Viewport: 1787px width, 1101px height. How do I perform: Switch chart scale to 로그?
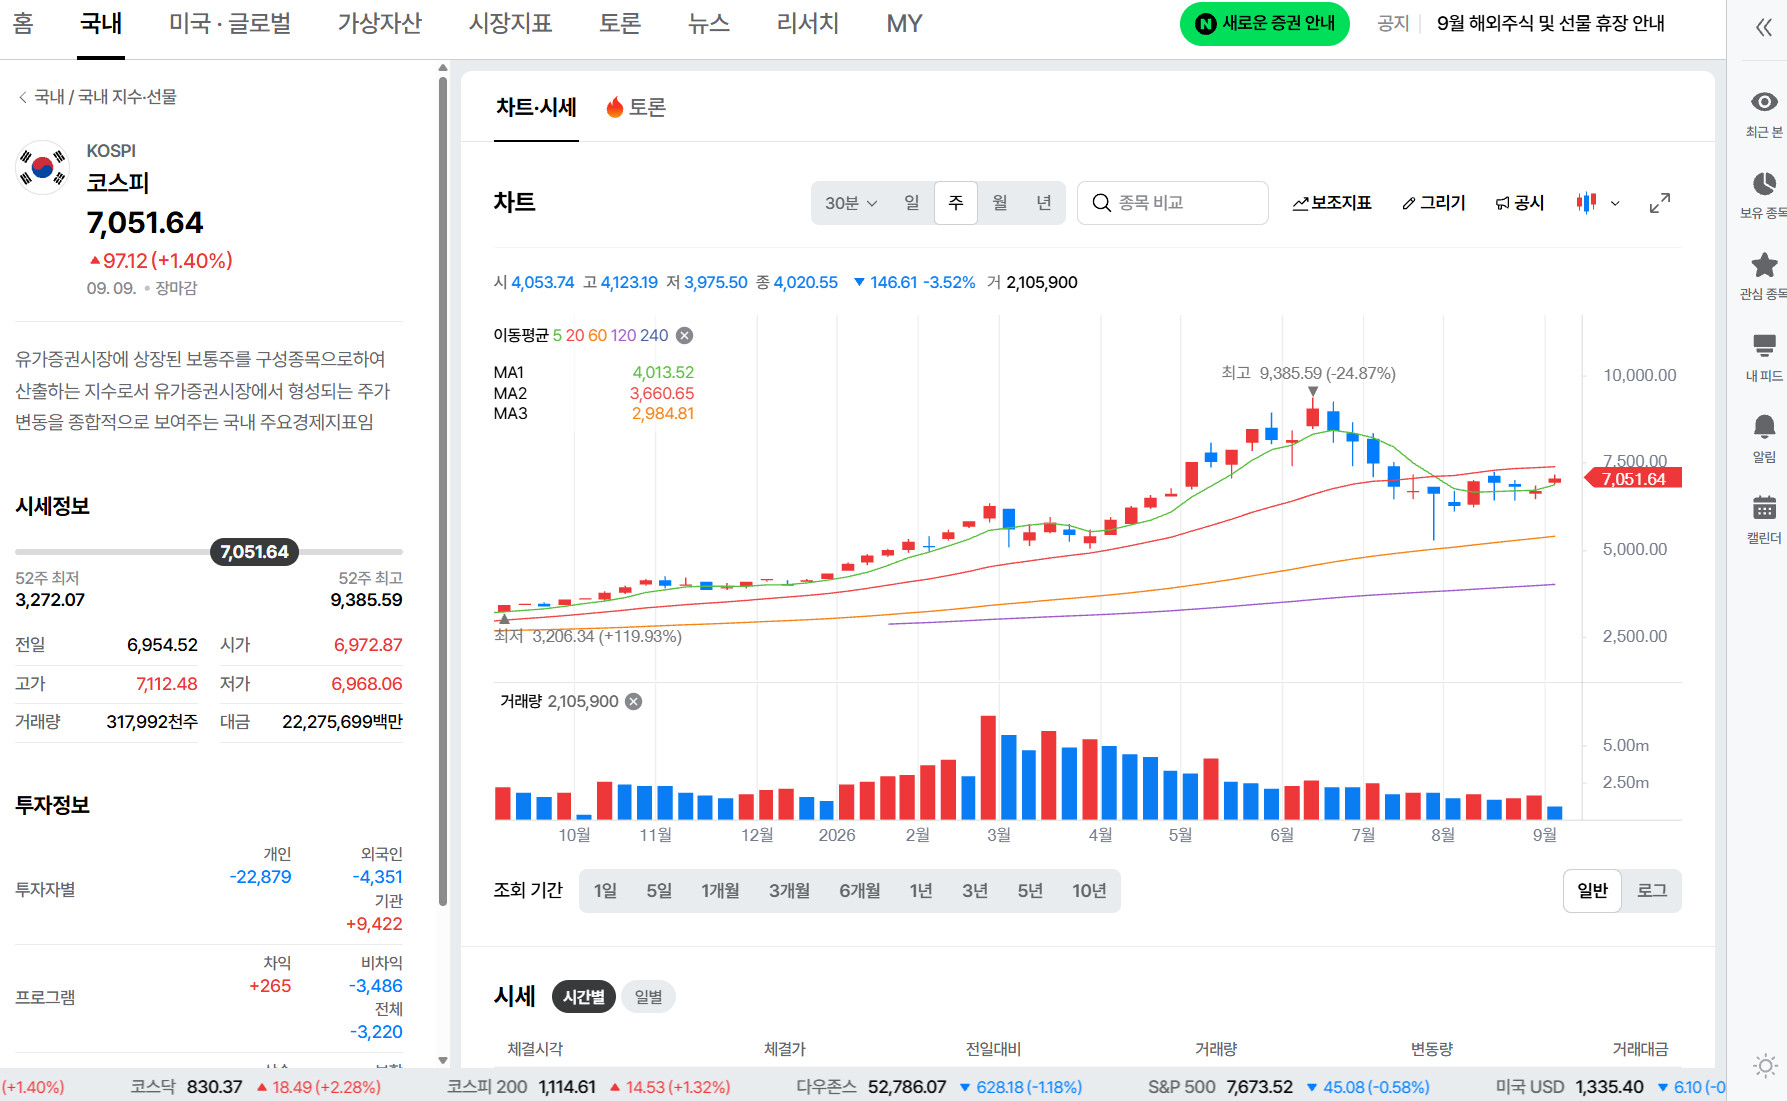[x=1651, y=891]
